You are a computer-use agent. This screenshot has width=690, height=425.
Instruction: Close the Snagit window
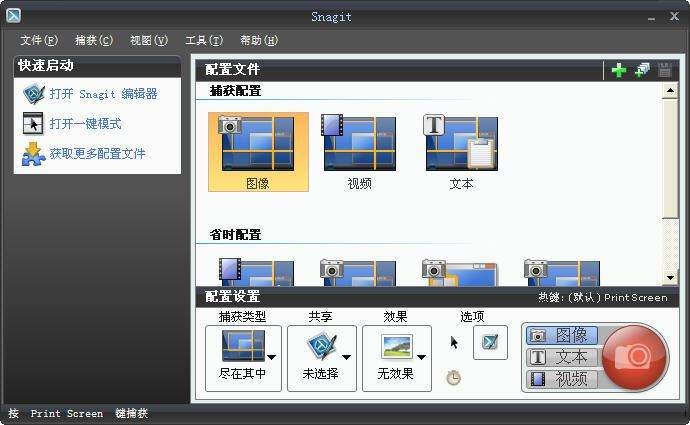coord(674,16)
